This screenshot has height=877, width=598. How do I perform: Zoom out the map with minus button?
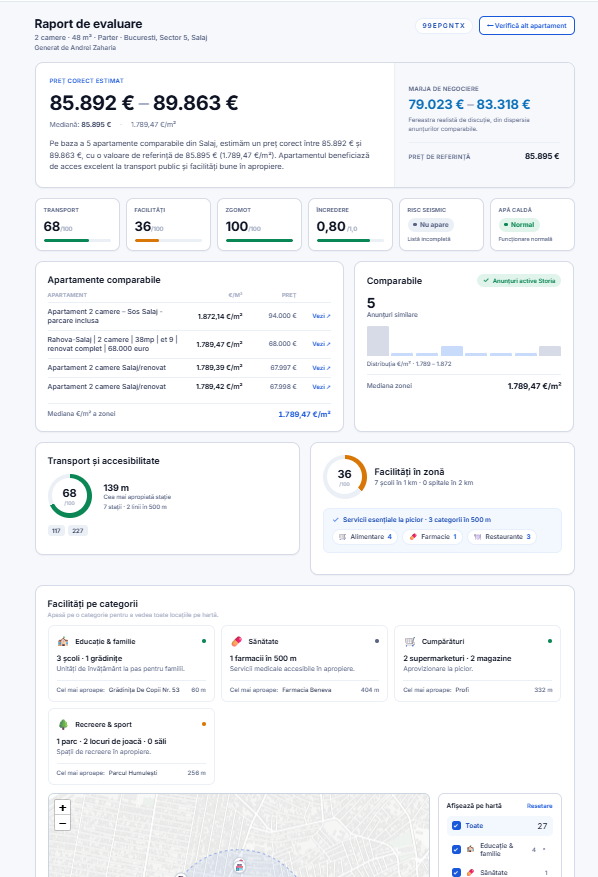(x=63, y=823)
